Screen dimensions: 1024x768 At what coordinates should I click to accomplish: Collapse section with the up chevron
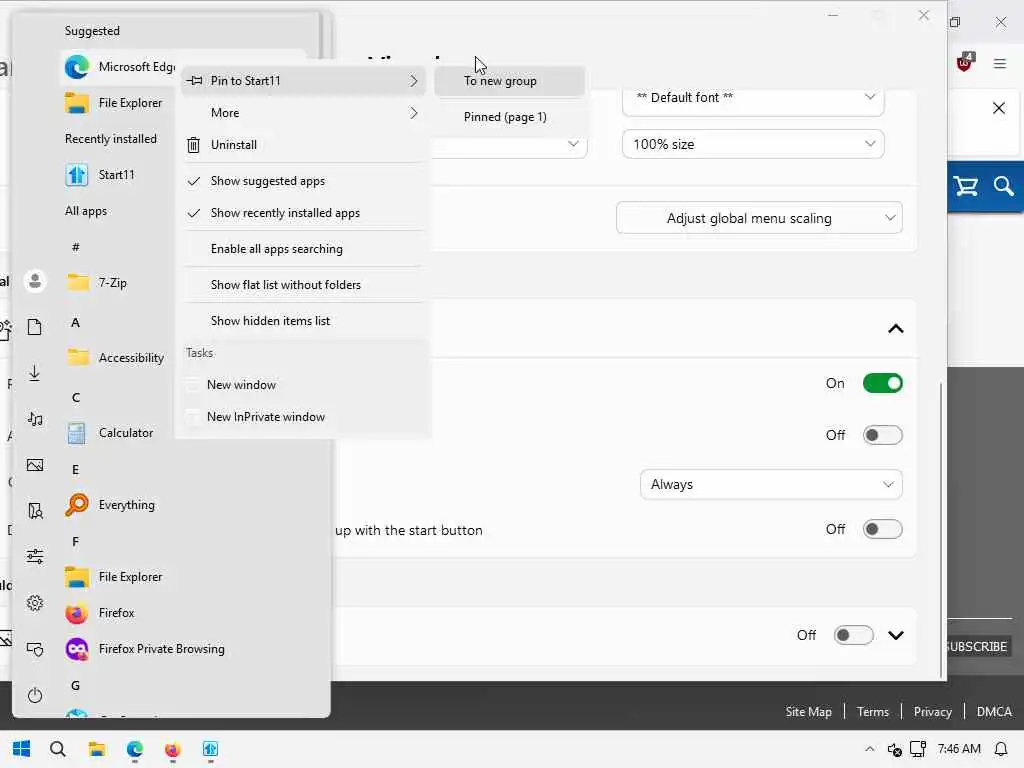896,328
